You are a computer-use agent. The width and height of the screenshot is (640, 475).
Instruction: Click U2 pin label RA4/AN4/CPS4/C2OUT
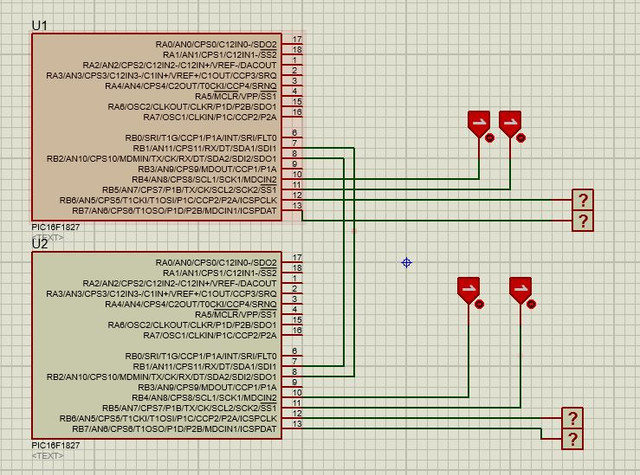tap(191, 304)
